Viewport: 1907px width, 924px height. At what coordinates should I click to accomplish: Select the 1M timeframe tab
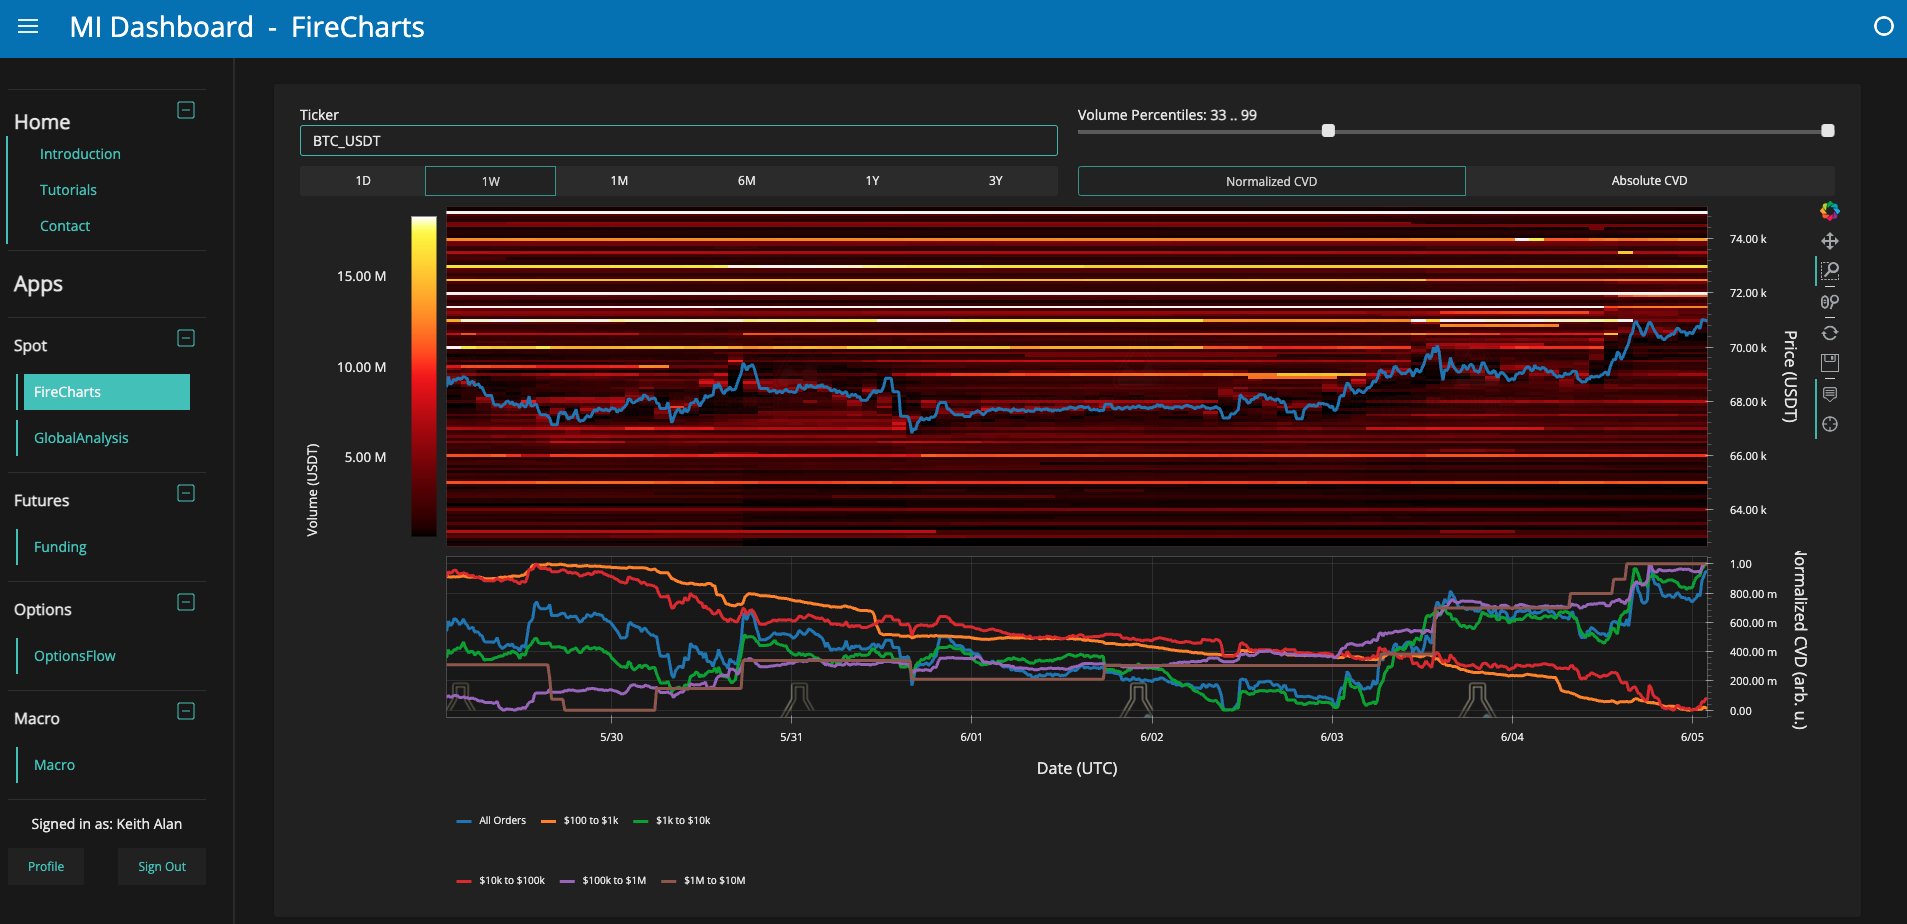(619, 181)
